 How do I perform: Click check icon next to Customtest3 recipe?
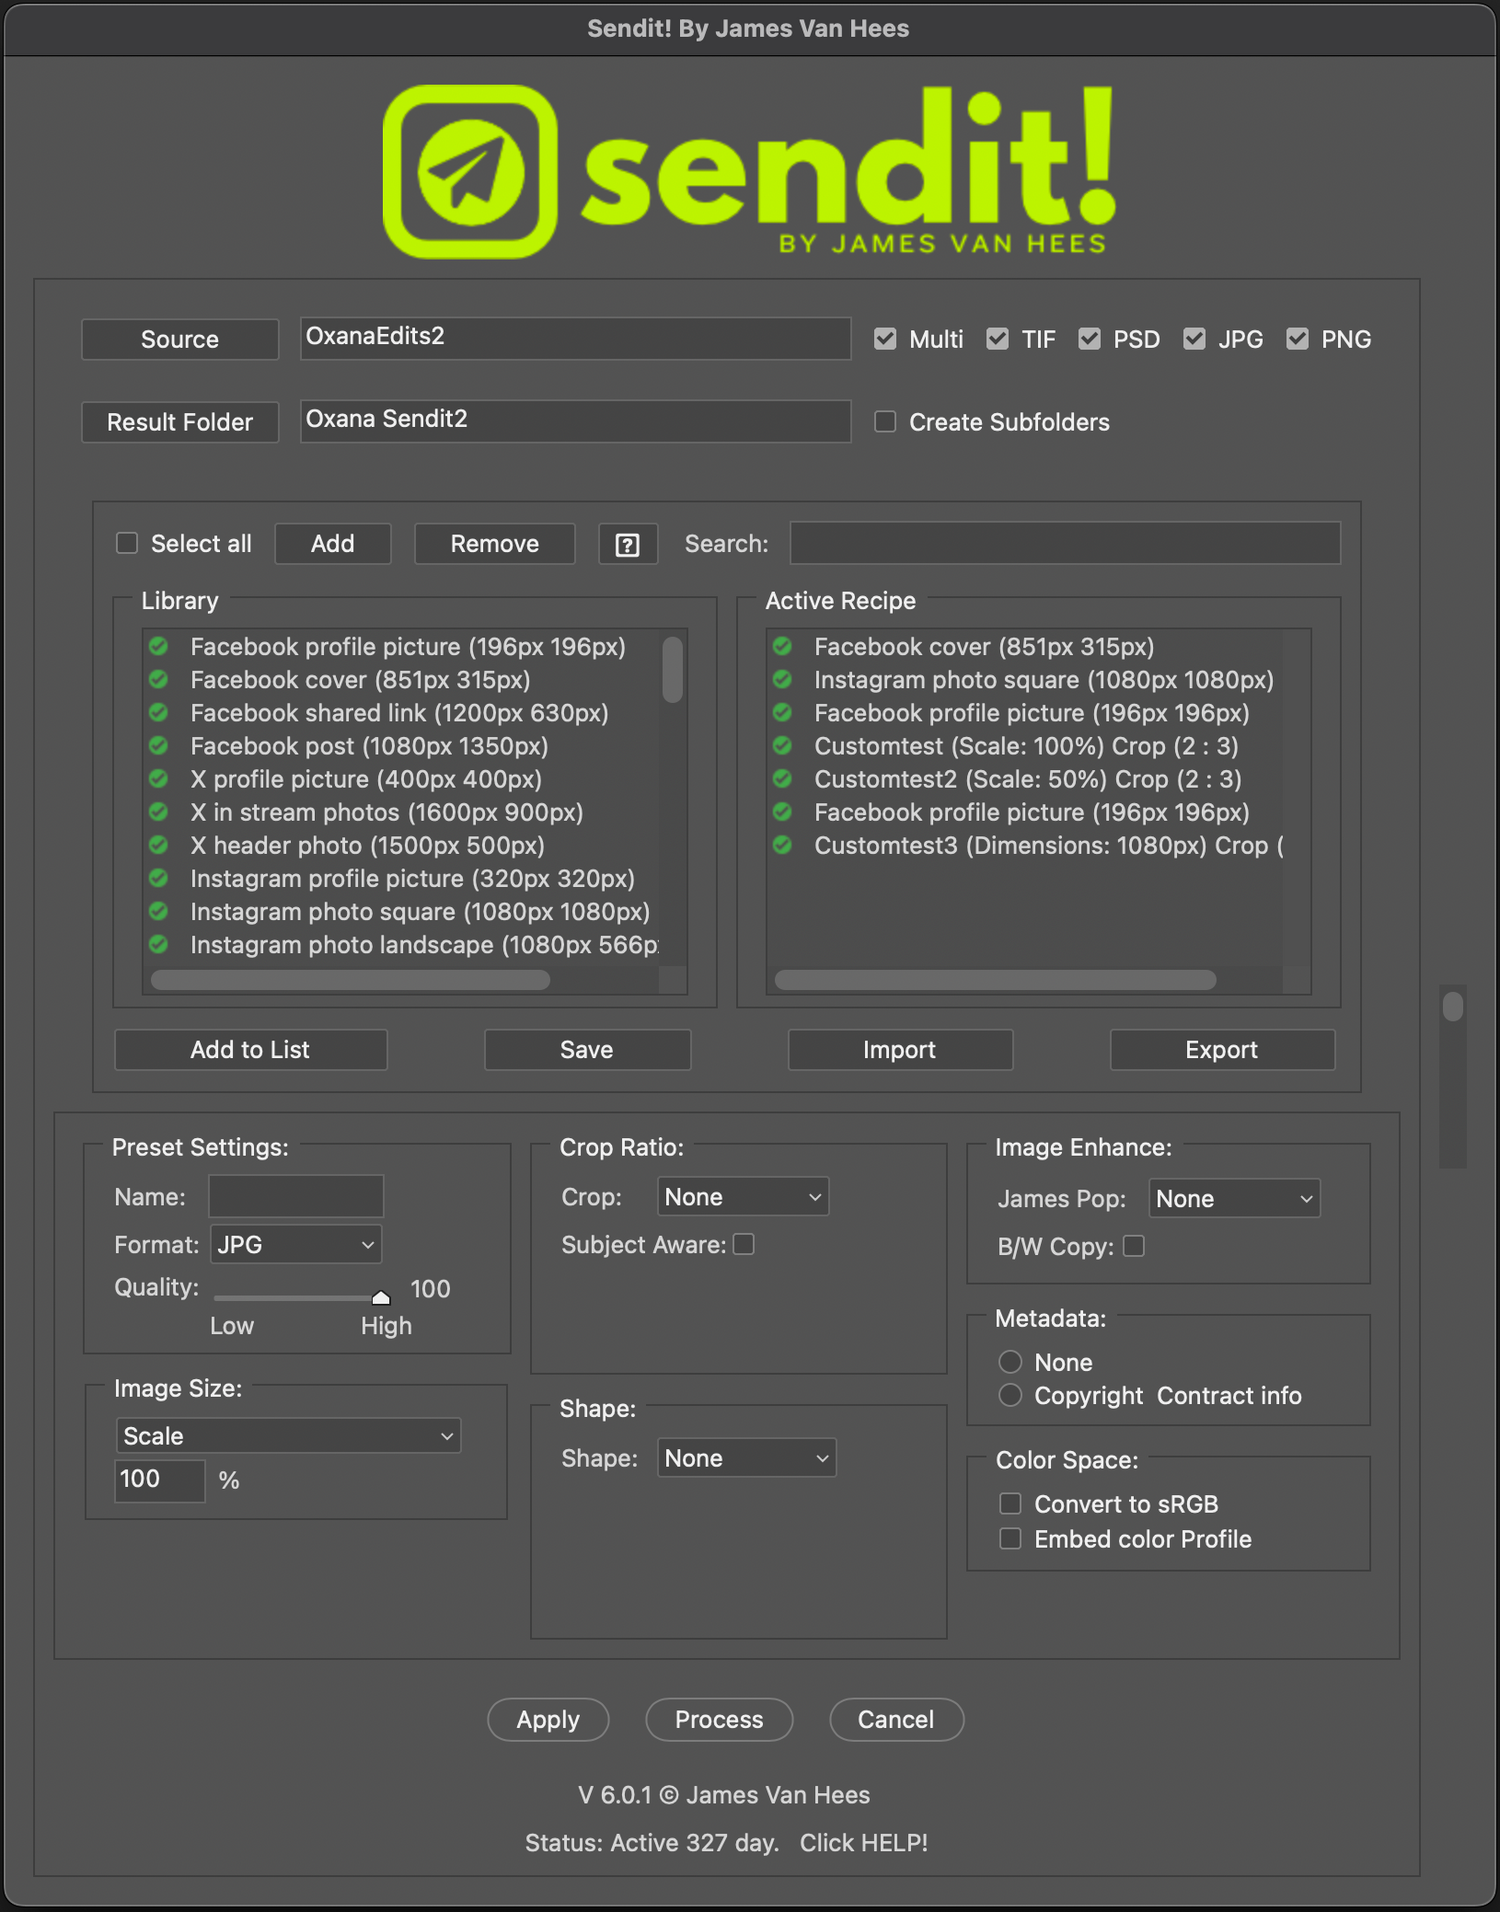[782, 846]
